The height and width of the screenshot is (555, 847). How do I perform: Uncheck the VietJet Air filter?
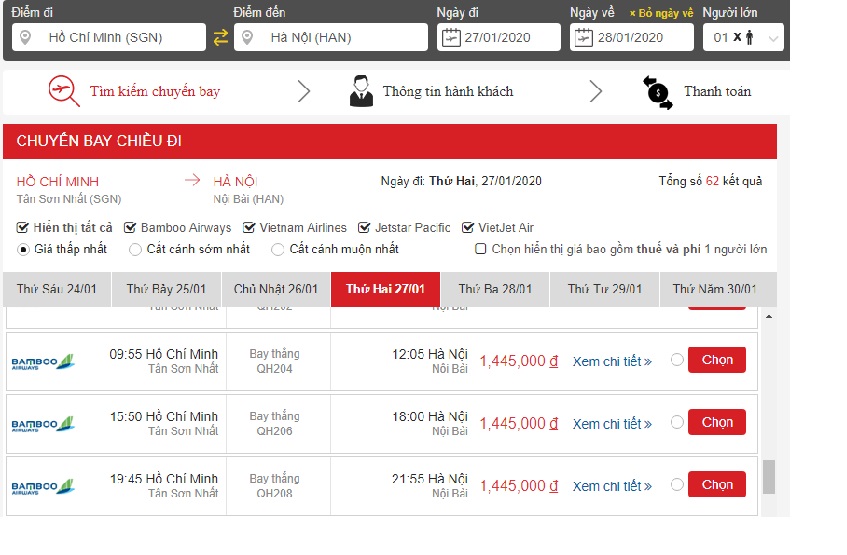click(468, 228)
